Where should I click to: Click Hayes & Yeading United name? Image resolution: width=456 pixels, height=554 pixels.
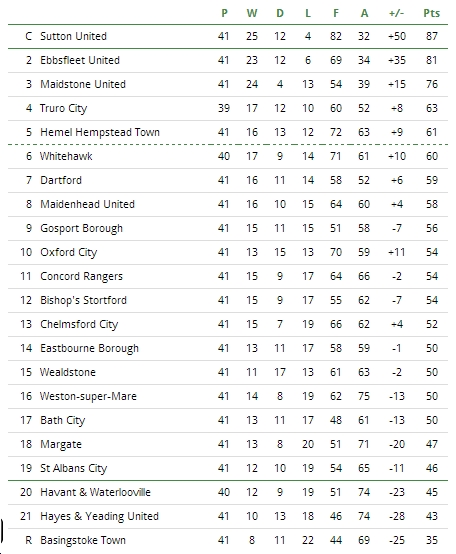(x=99, y=517)
